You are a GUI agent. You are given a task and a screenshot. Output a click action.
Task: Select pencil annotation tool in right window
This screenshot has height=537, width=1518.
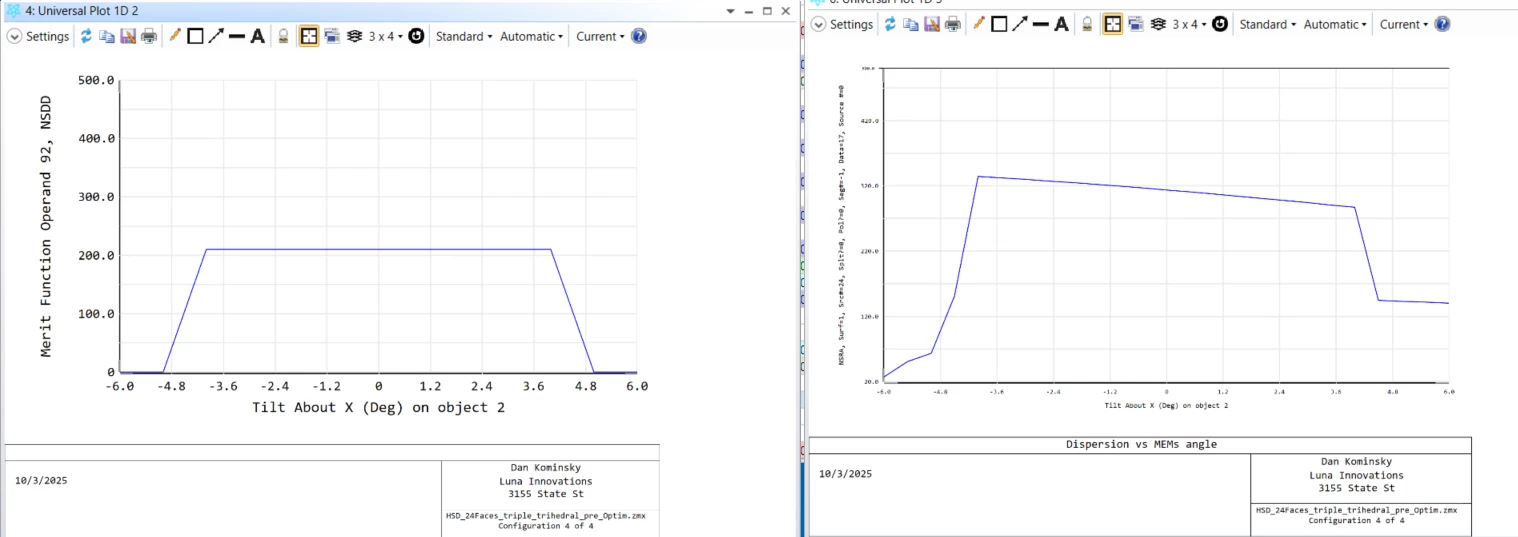coord(979,24)
